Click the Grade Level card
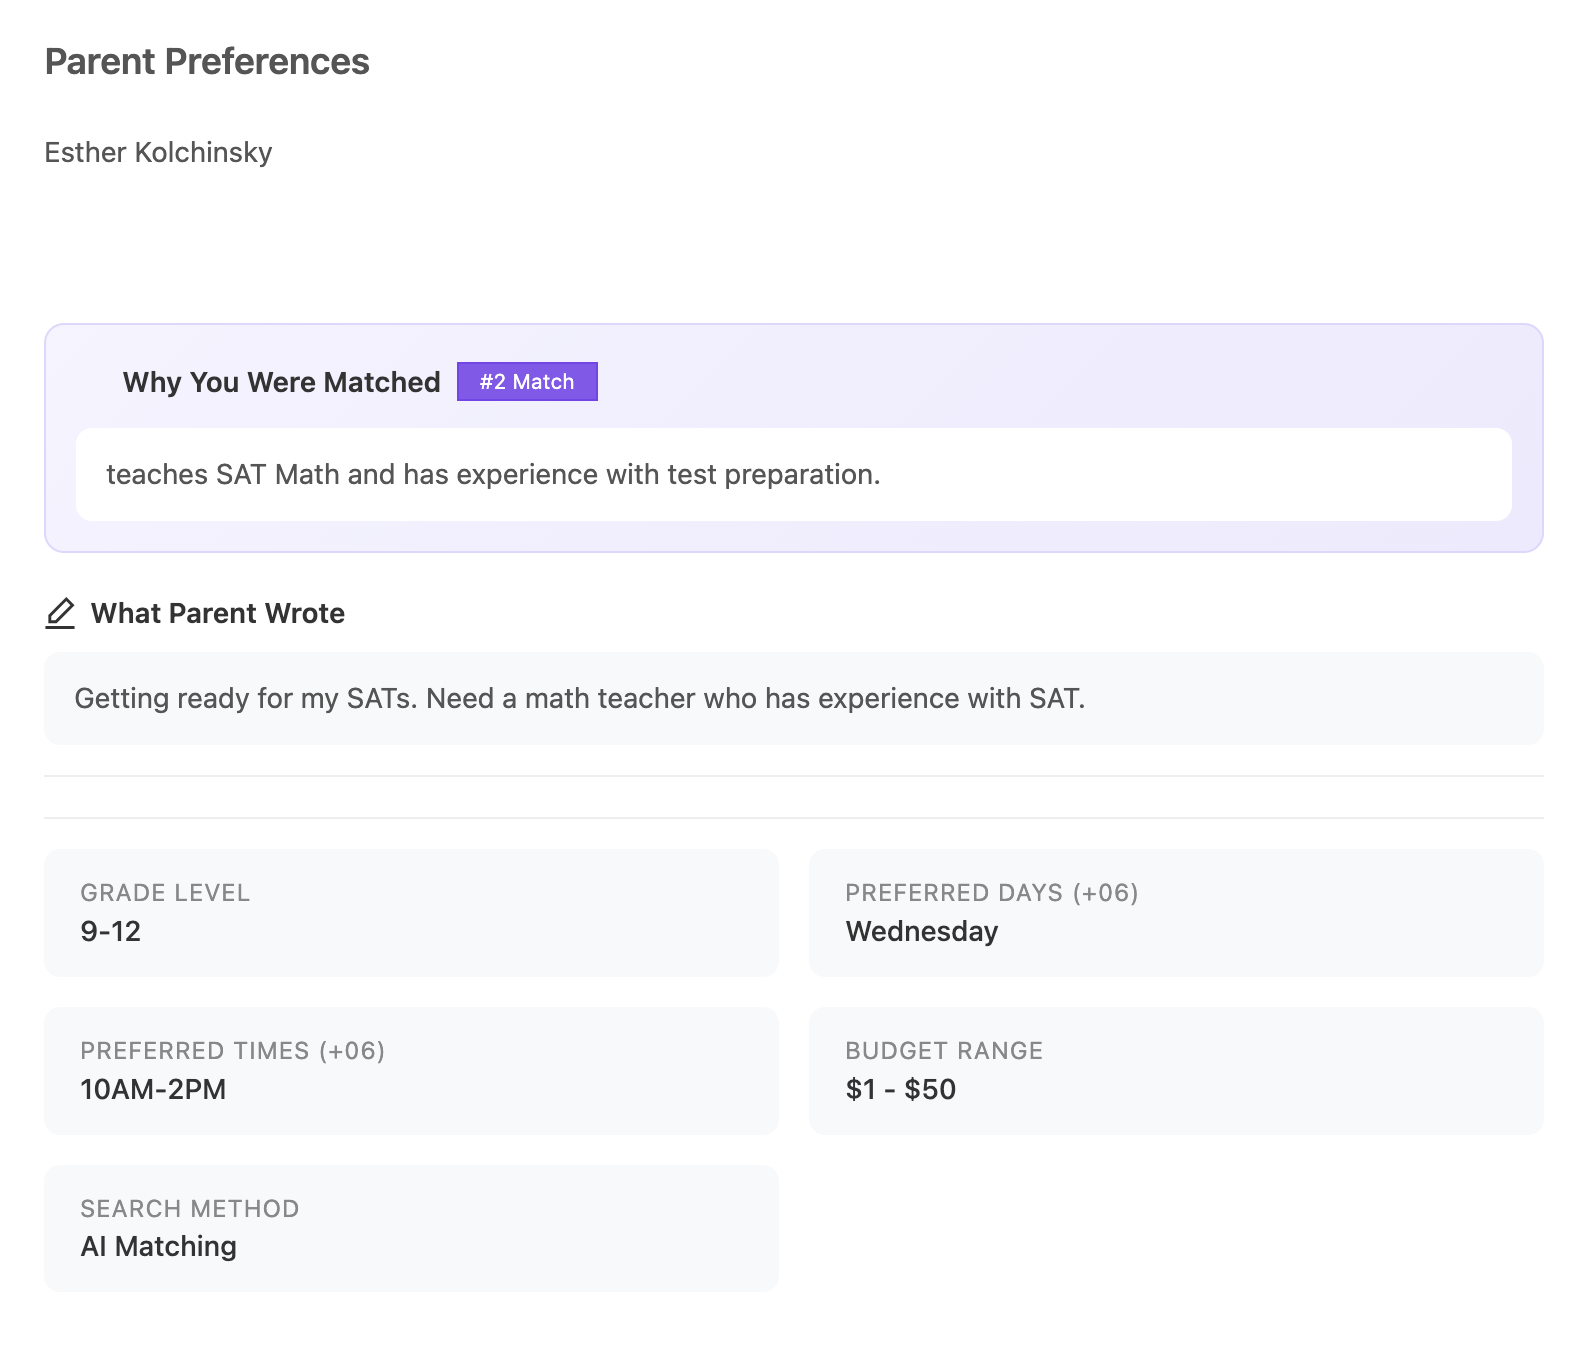The image size is (1592, 1352). [410, 912]
